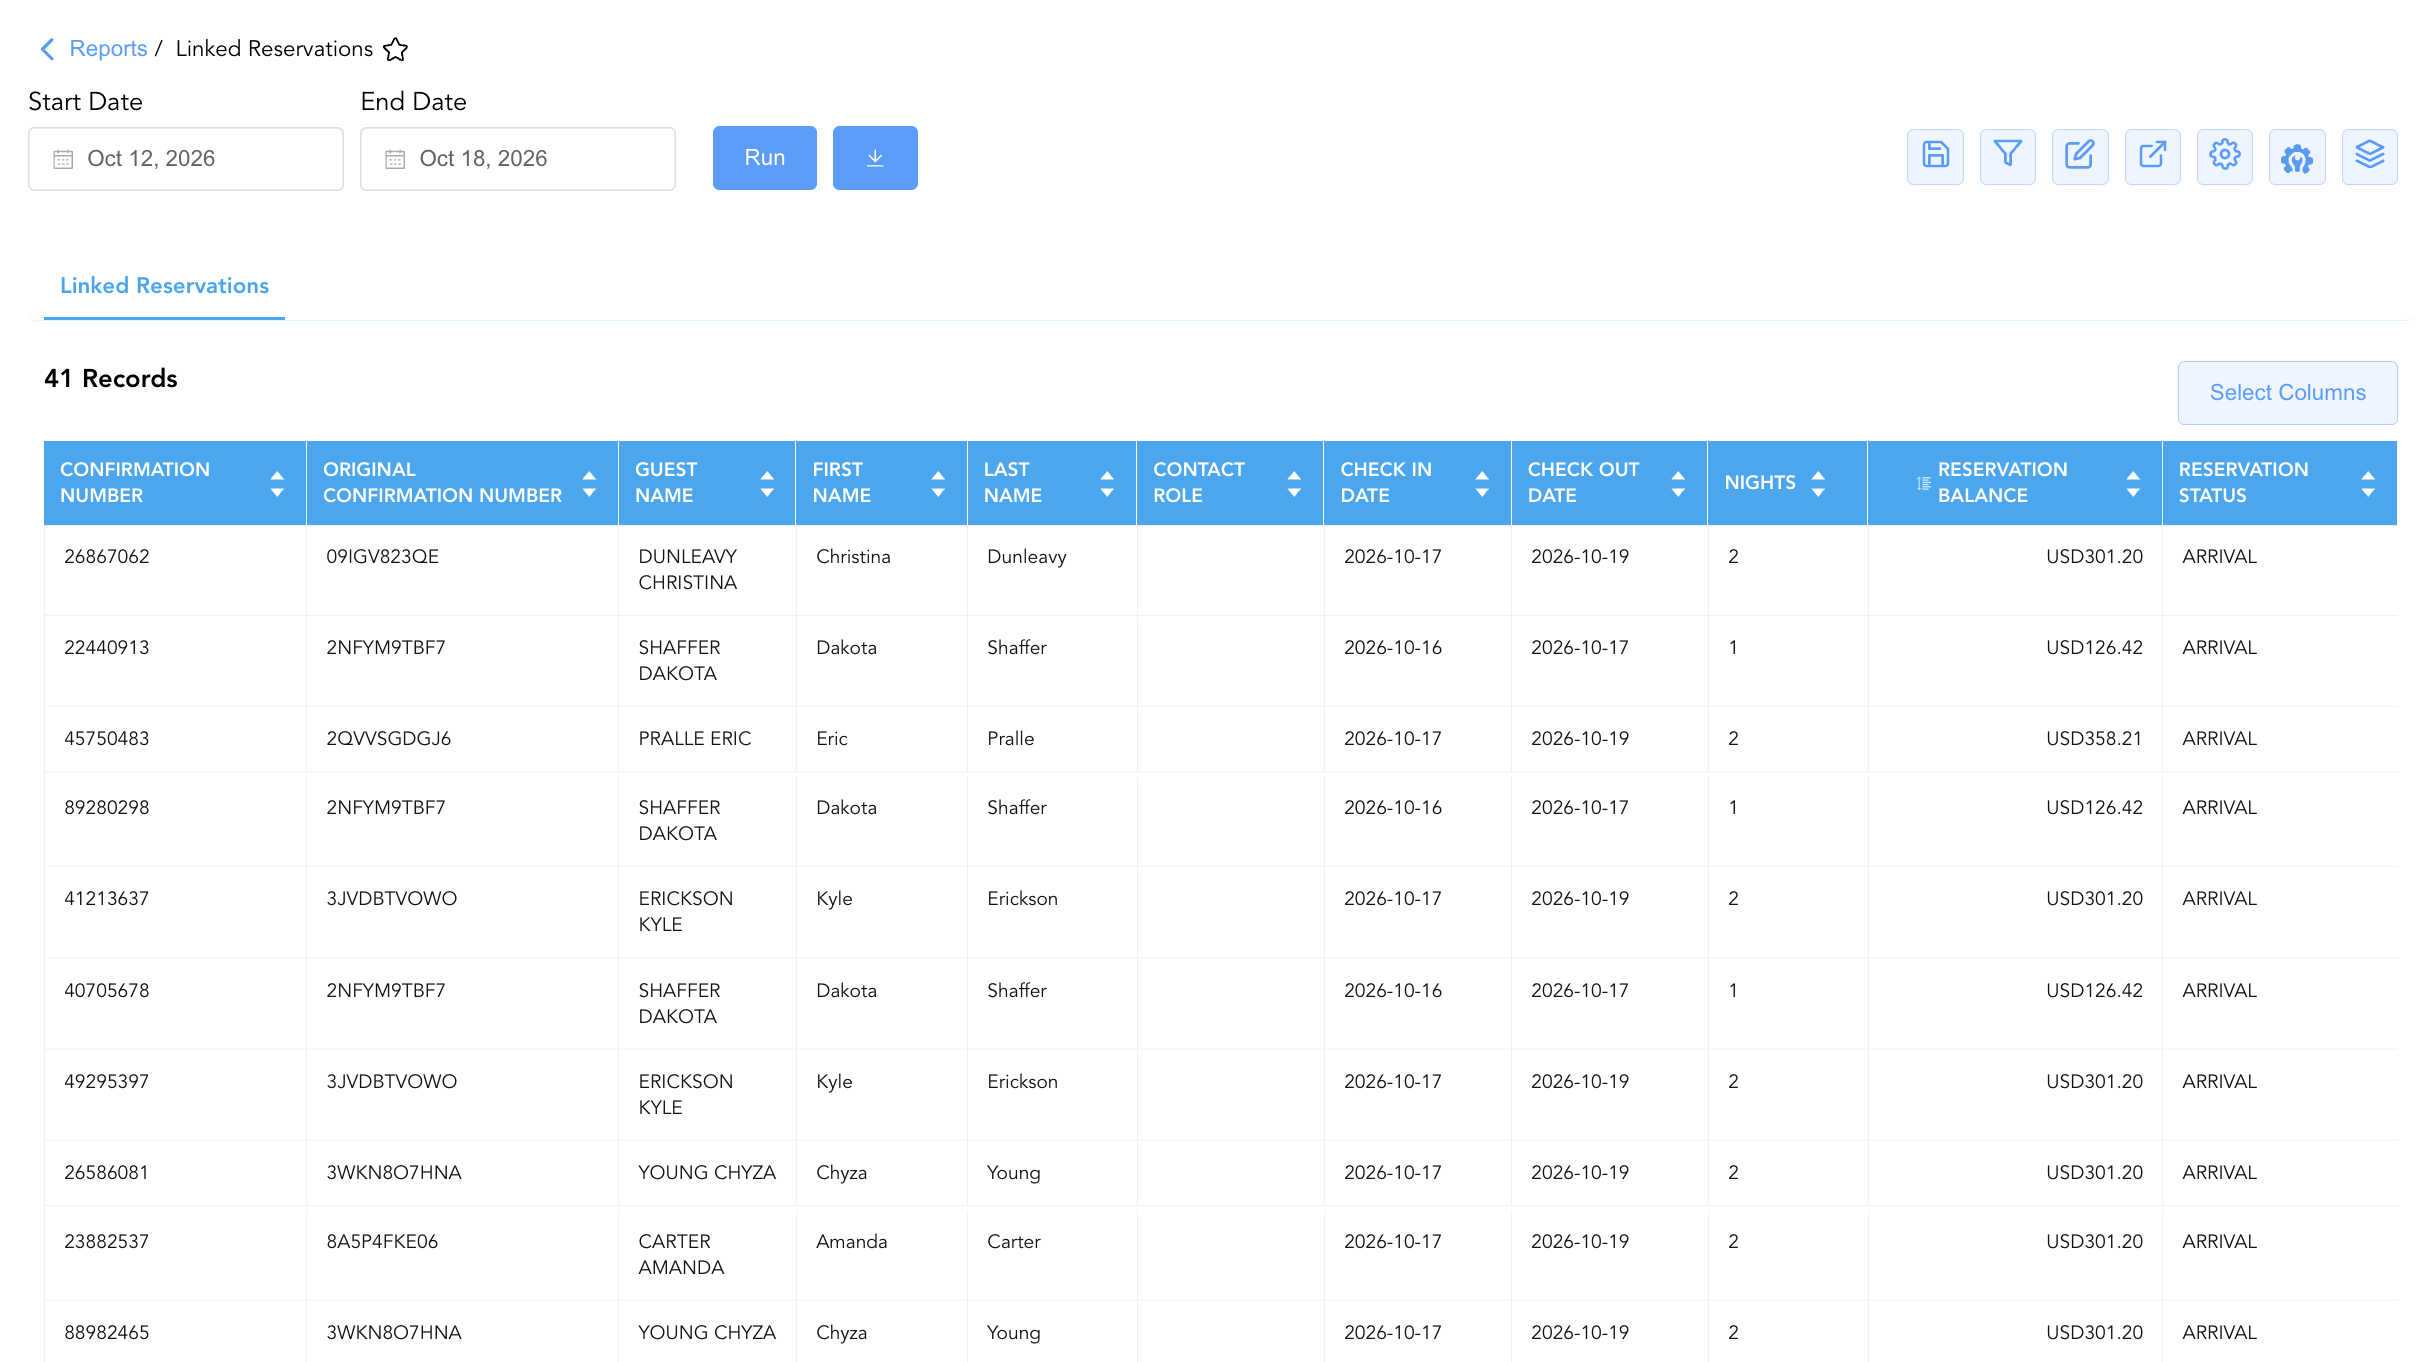
Task: Click confirmation number 23882537
Action: 107,1242
